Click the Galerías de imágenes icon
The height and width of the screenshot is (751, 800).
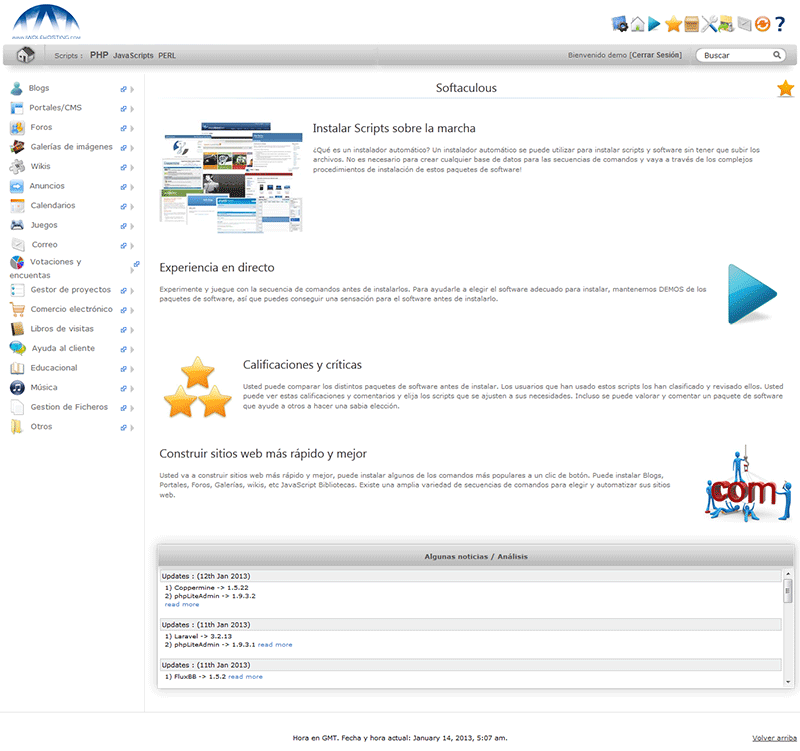pos(17,147)
